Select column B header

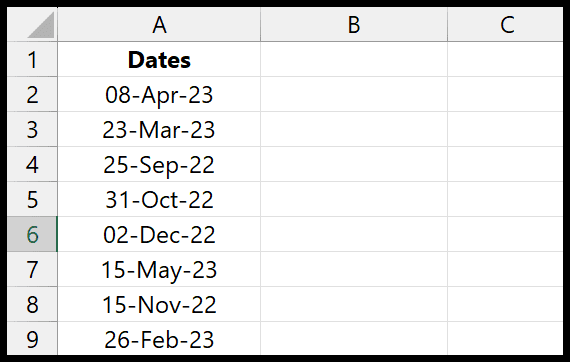[x=354, y=24]
